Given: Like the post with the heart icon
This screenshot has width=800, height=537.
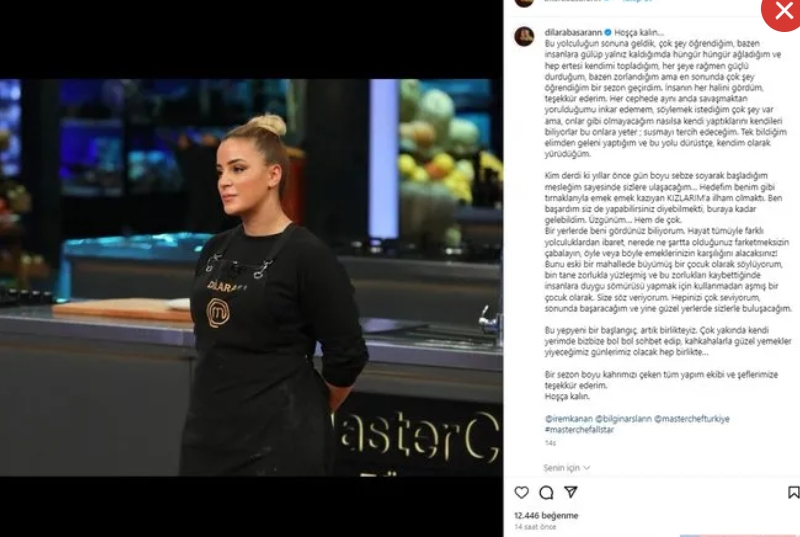Looking at the screenshot, I should 521,492.
